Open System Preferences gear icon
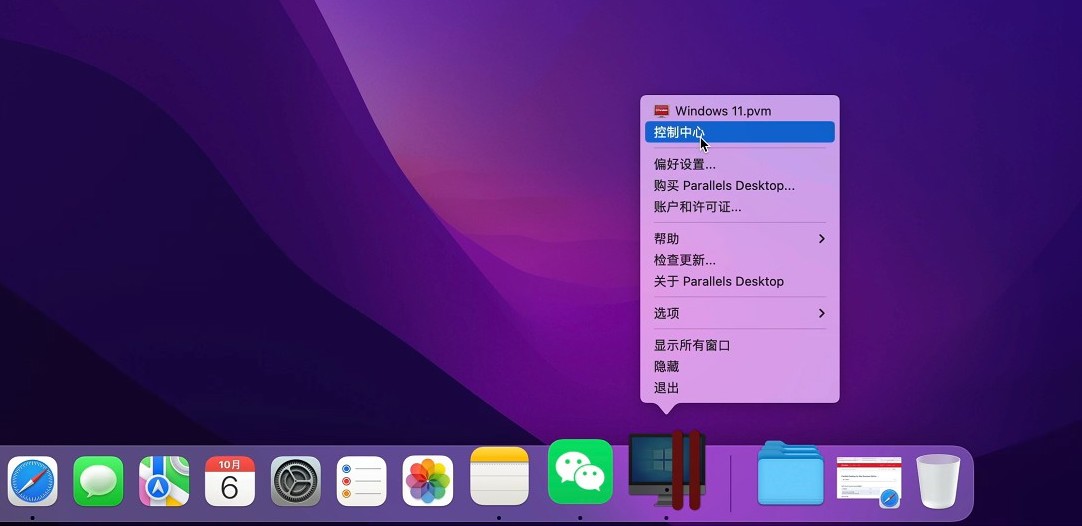The image size is (1082, 526). (296, 482)
